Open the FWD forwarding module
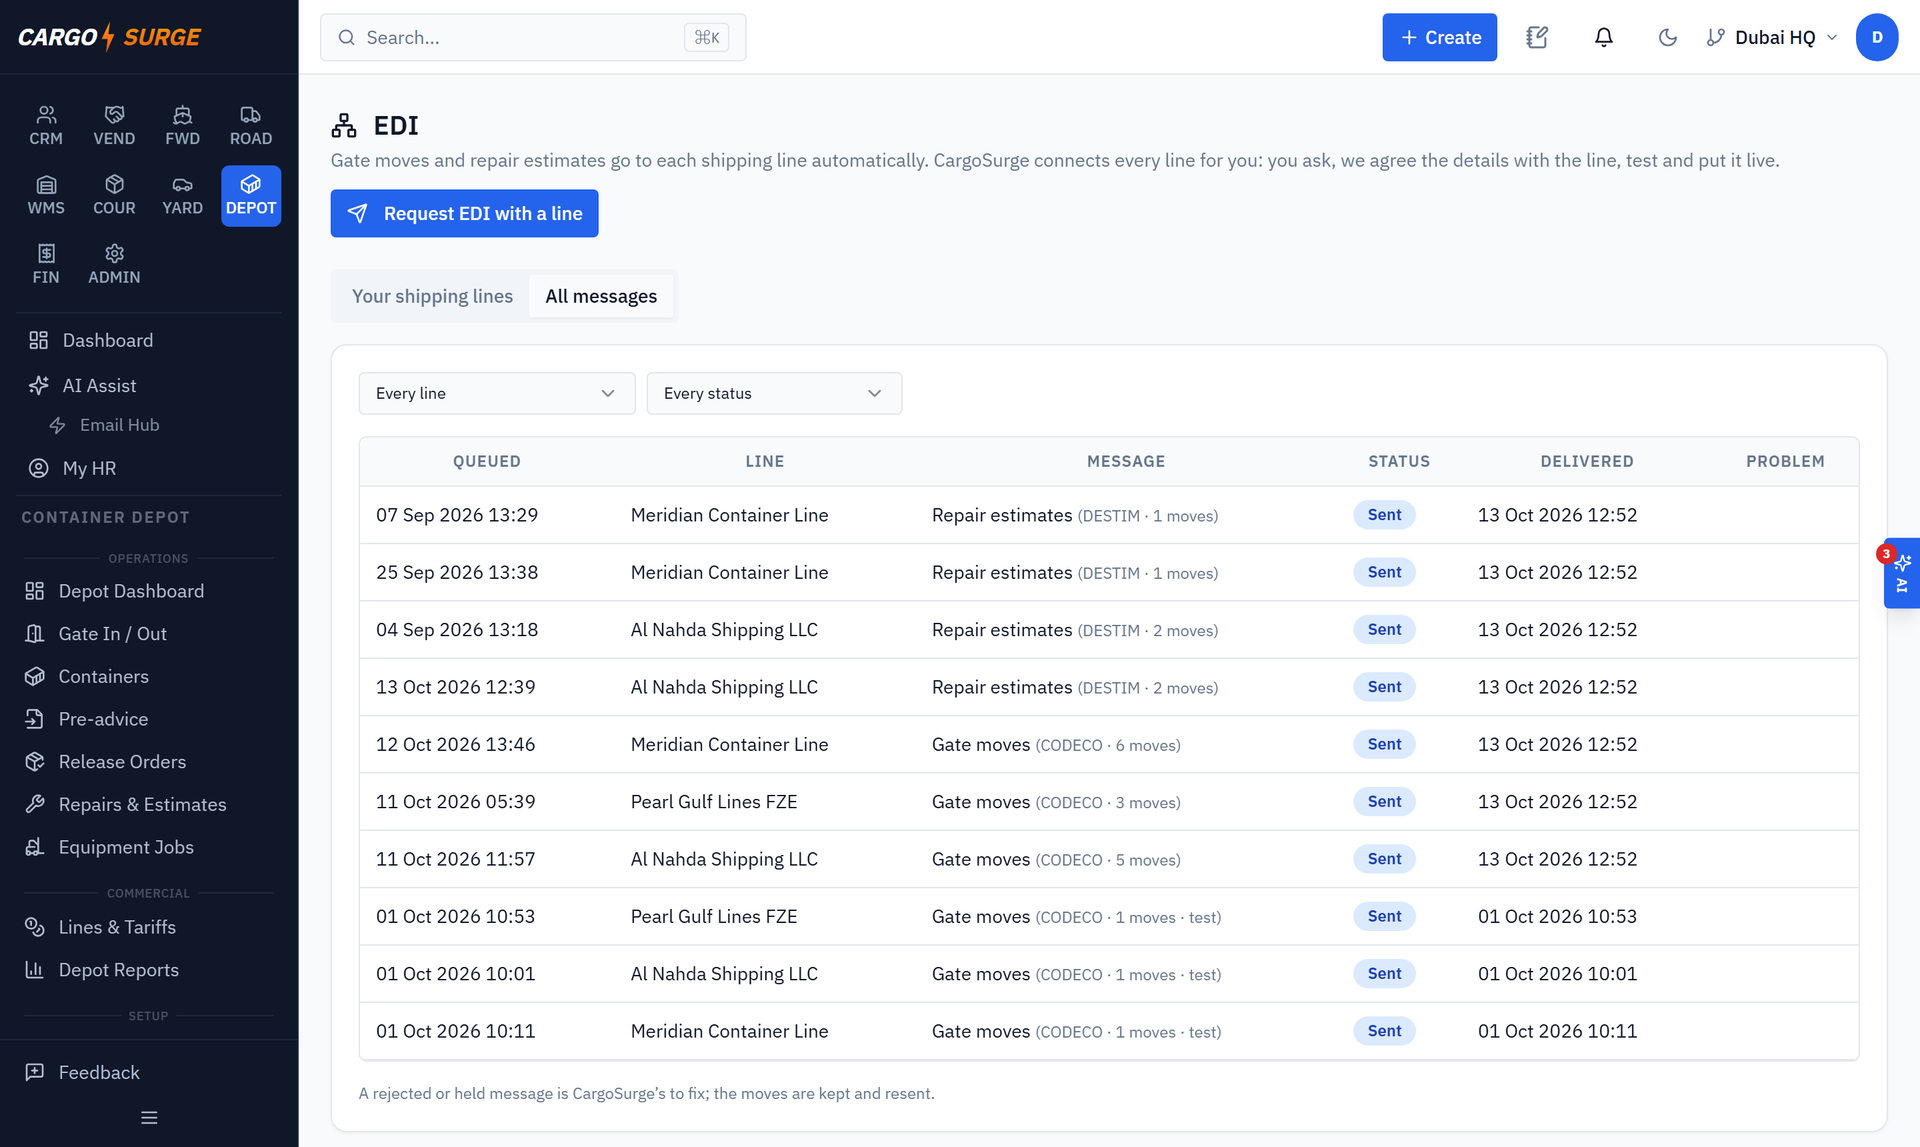The height and width of the screenshot is (1147, 1920). point(182,126)
